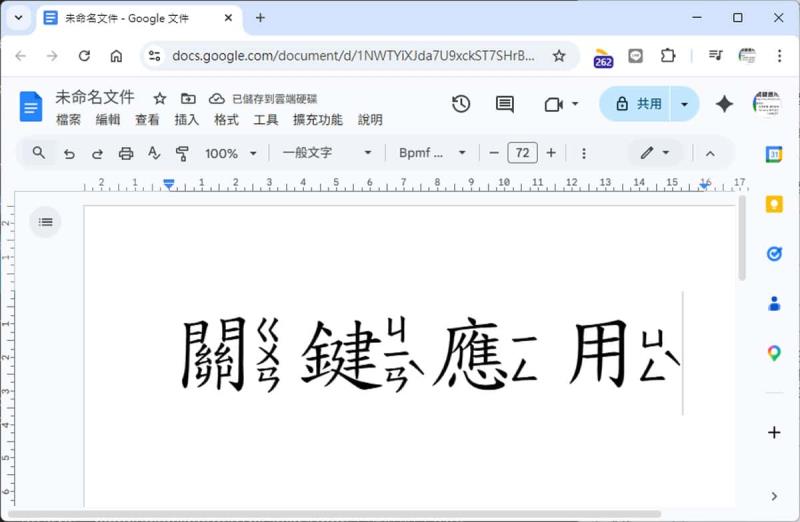Image resolution: width=800 pixels, height=522 pixels.
Task: Go to the browser home page
Action: pyautogui.click(x=116, y=56)
